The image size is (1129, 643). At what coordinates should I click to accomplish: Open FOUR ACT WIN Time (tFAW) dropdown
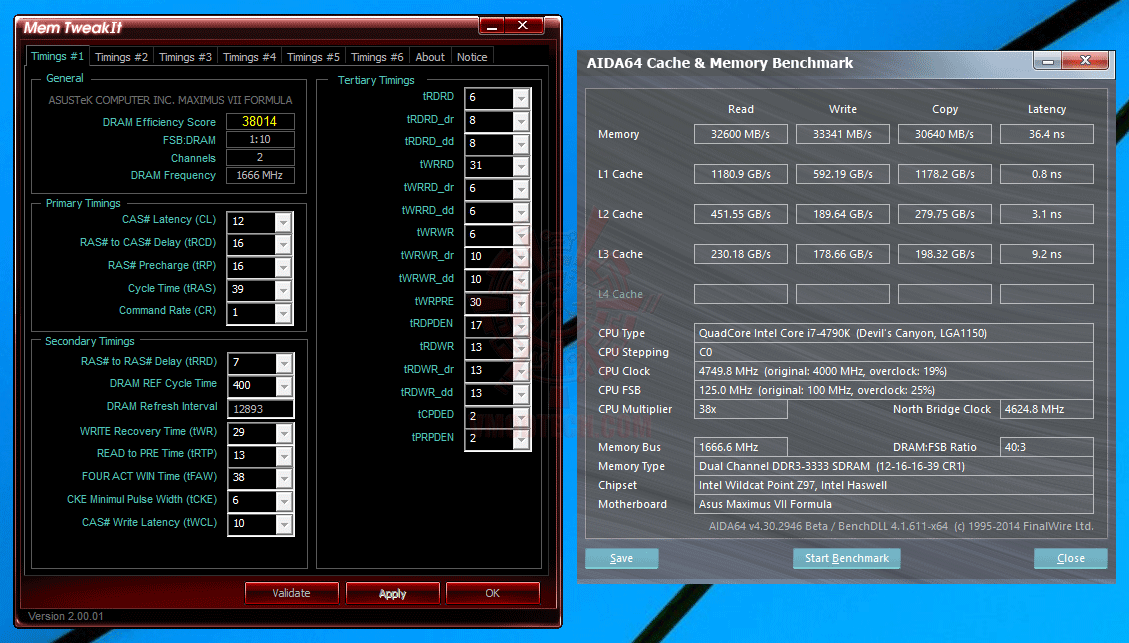click(x=284, y=478)
